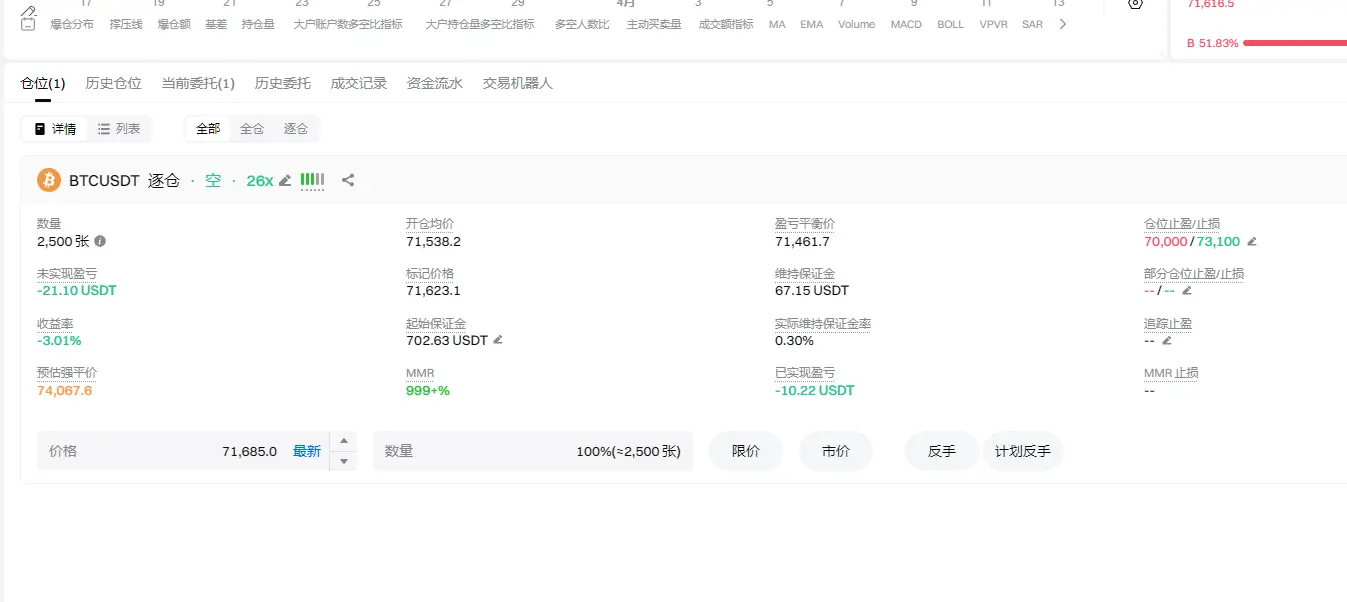Image resolution: width=1347 pixels, height=602 pixels.
Task: Select the 爆仓分布 indicator
Action: pos(72,24)
